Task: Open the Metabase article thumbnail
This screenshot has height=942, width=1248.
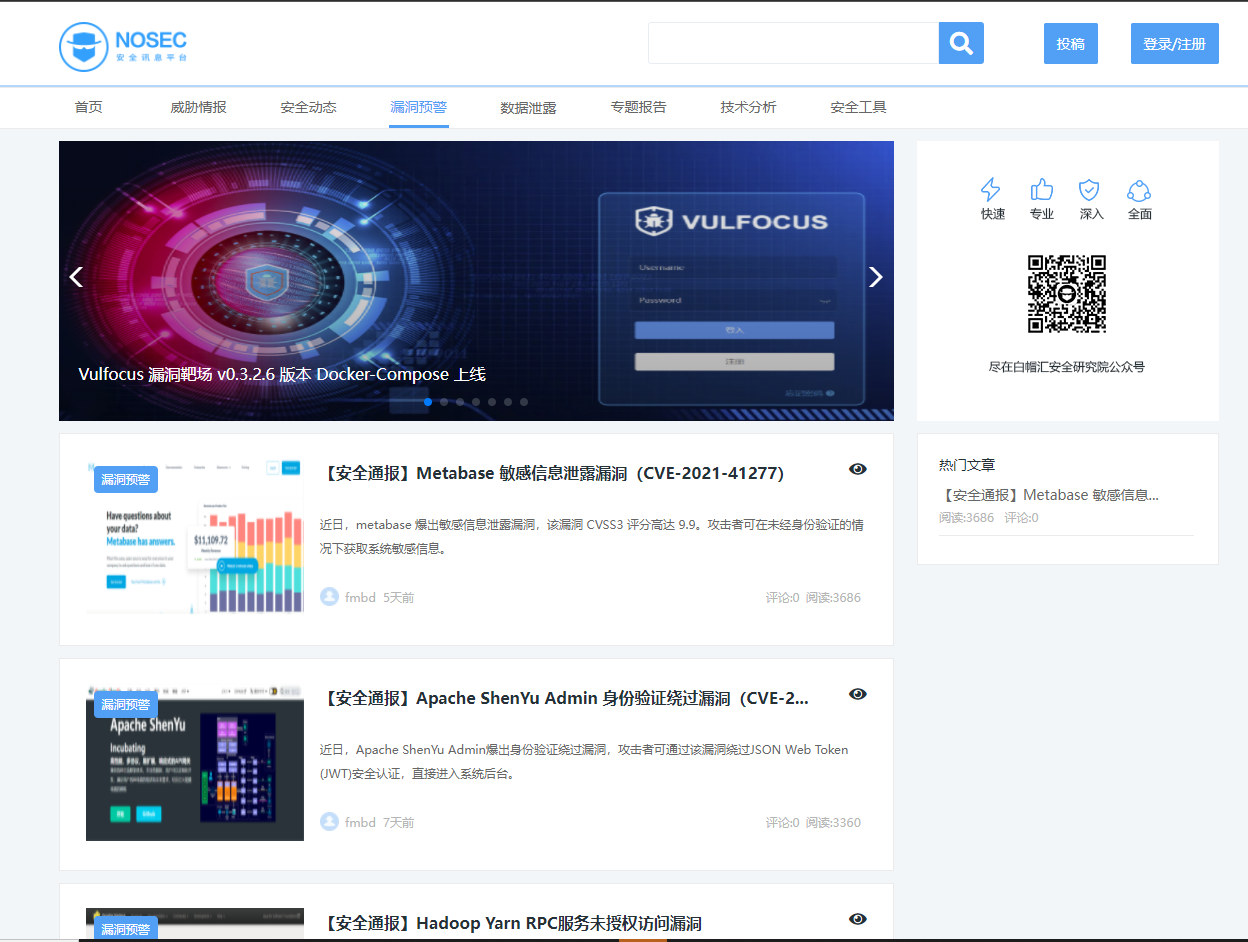Action: 195,537
